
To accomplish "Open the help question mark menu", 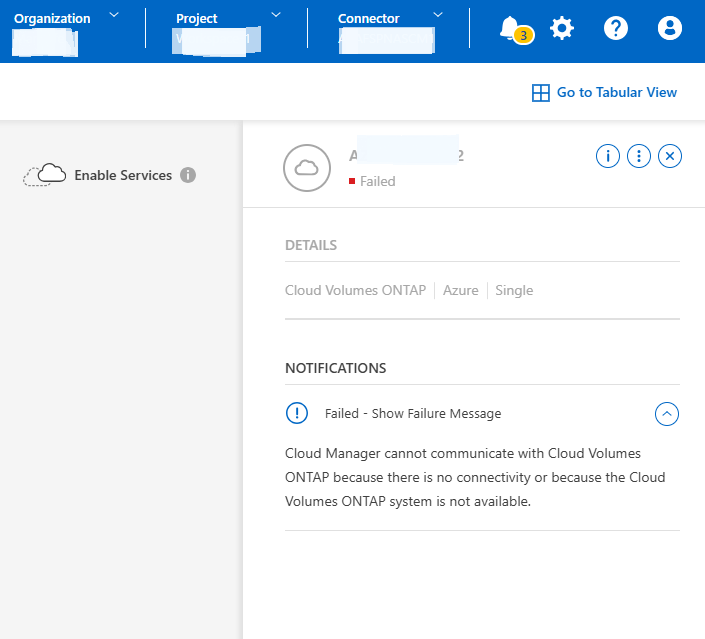I will tap(616, 28).
